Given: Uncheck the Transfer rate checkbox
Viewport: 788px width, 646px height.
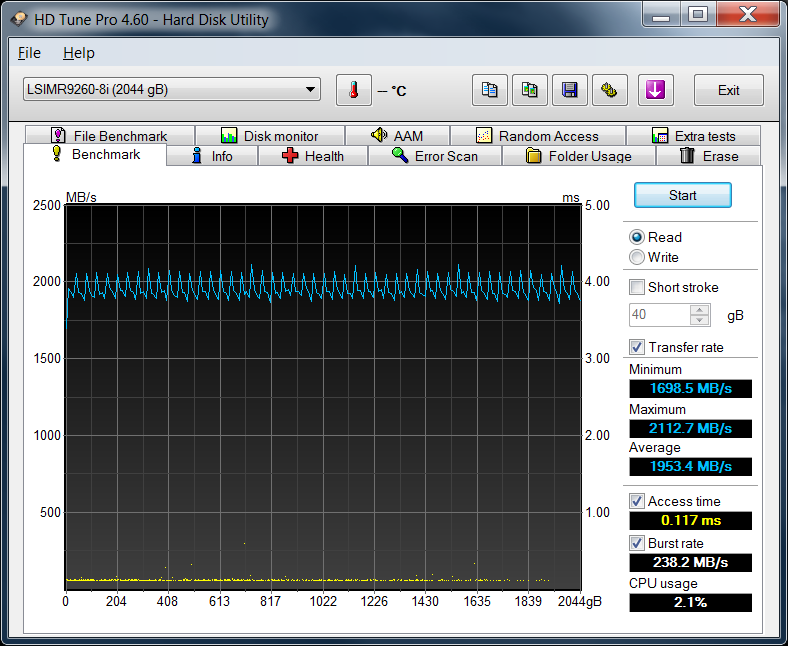Looking at the screenshot, I should pyautogui.click(x=637, y=347).
